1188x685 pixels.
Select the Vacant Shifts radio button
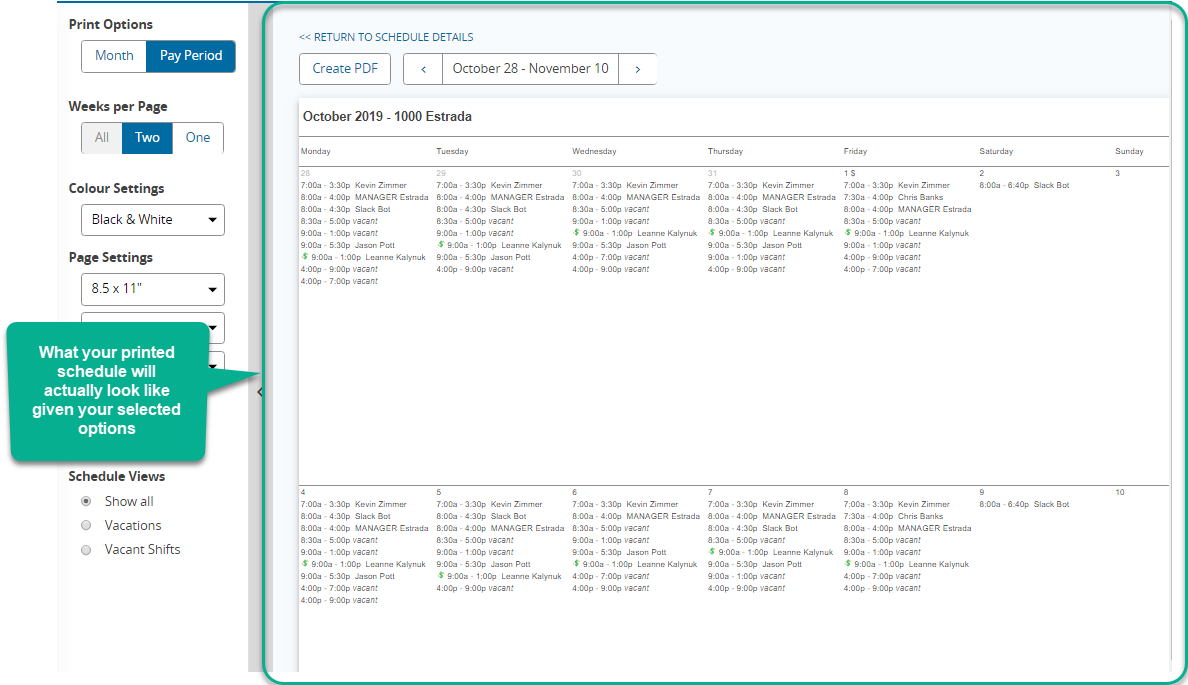[x=86, y=550]
